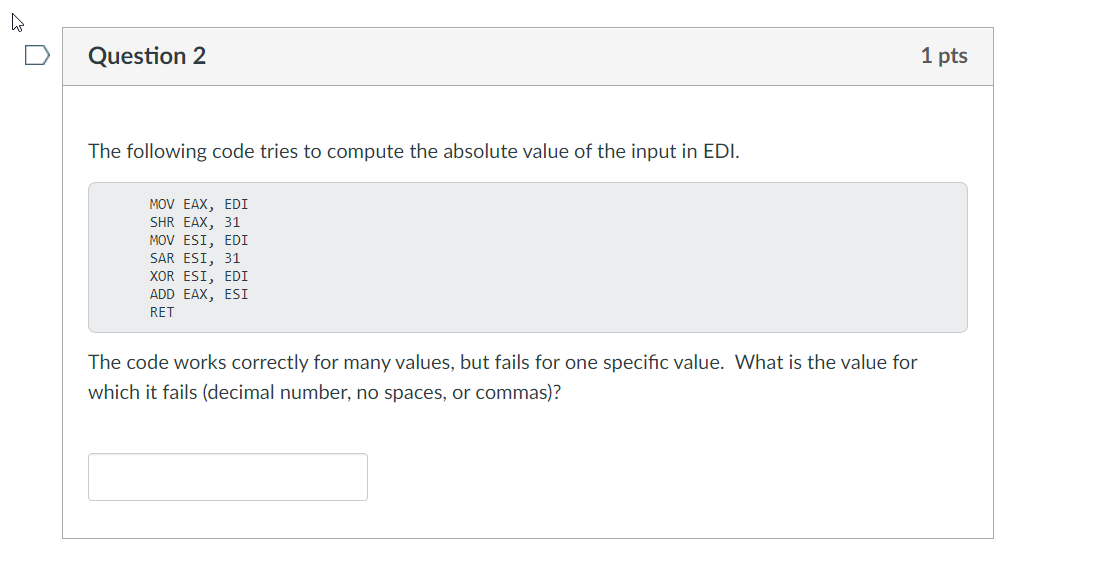Screen dimensions: 1113x583
Task: Click the "(decimal number, no spaces, or commas)?" text
Action: (382, 392)
